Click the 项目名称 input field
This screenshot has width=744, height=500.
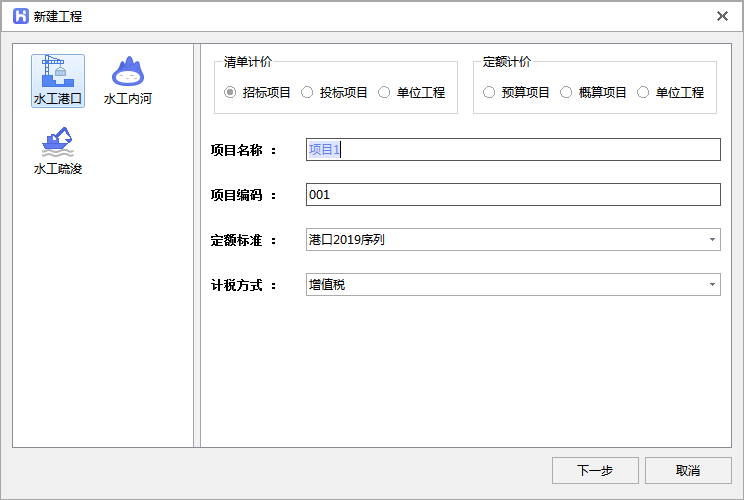(513, 149)
